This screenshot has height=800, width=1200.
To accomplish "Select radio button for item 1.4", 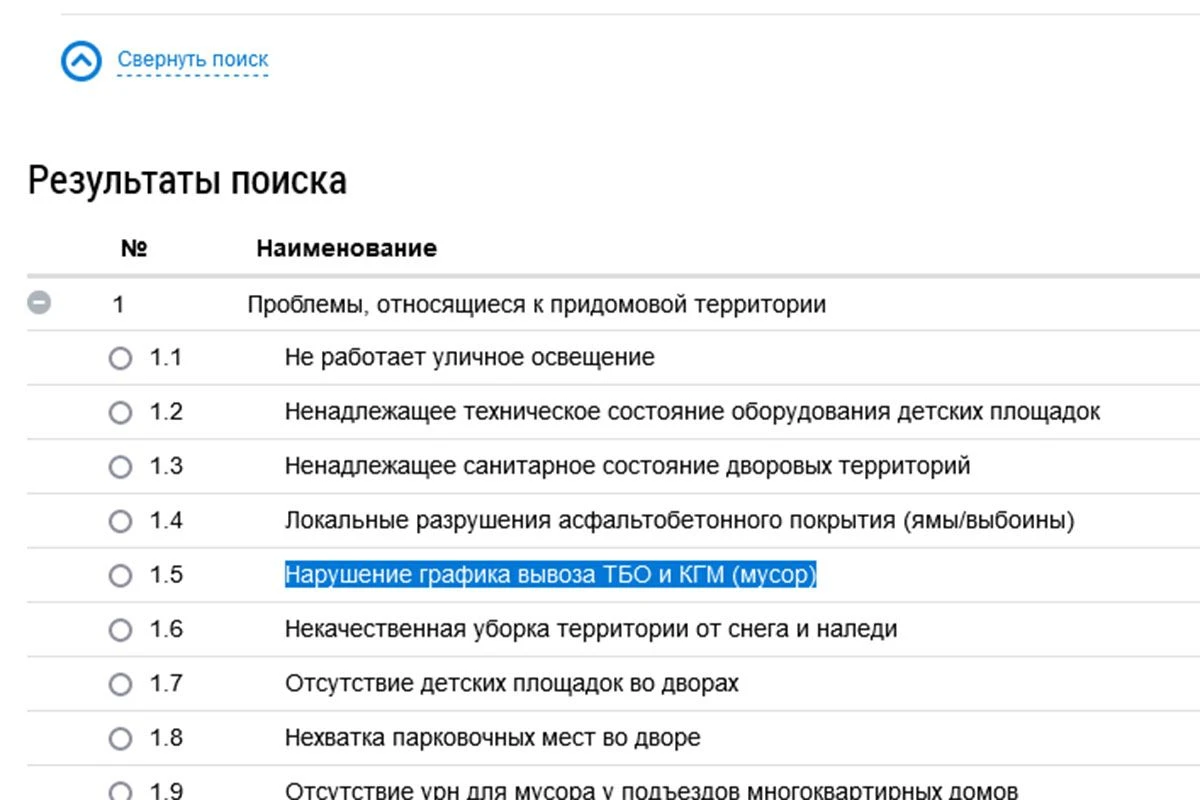I will [120, 521].
